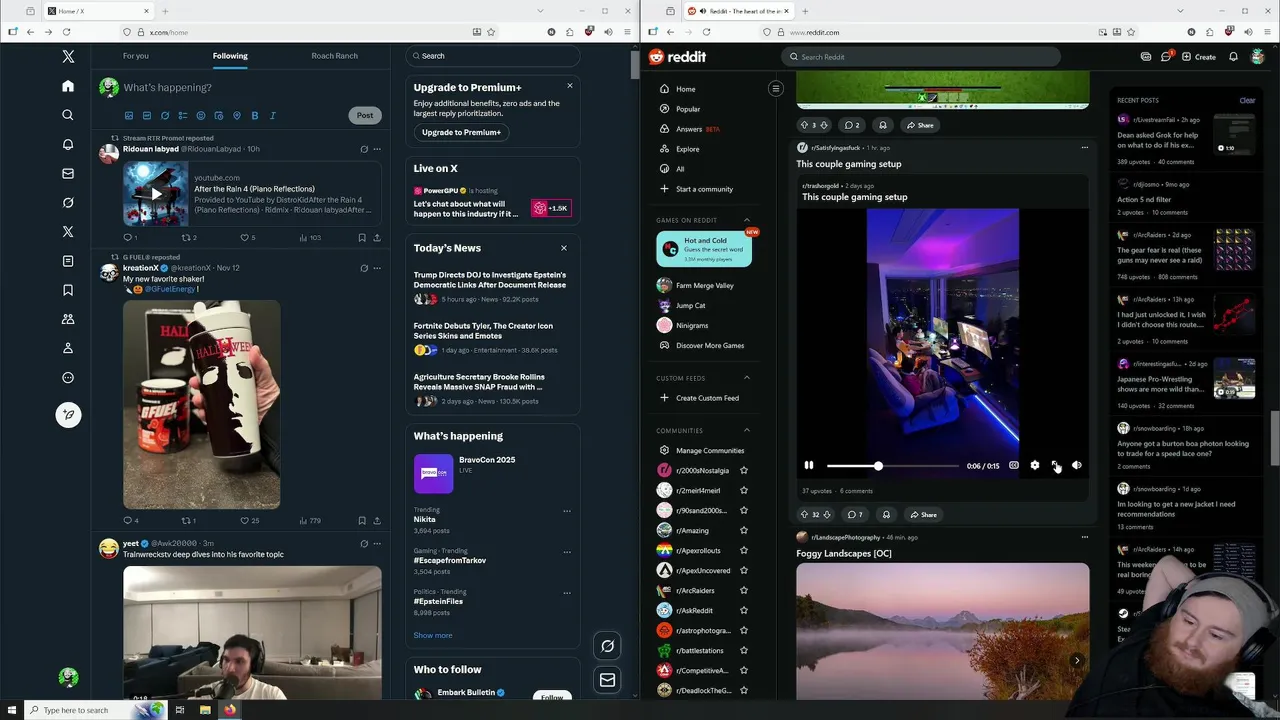Bookmark kreationX's shaker post
1280x720 pixels.
pos(362,521)
